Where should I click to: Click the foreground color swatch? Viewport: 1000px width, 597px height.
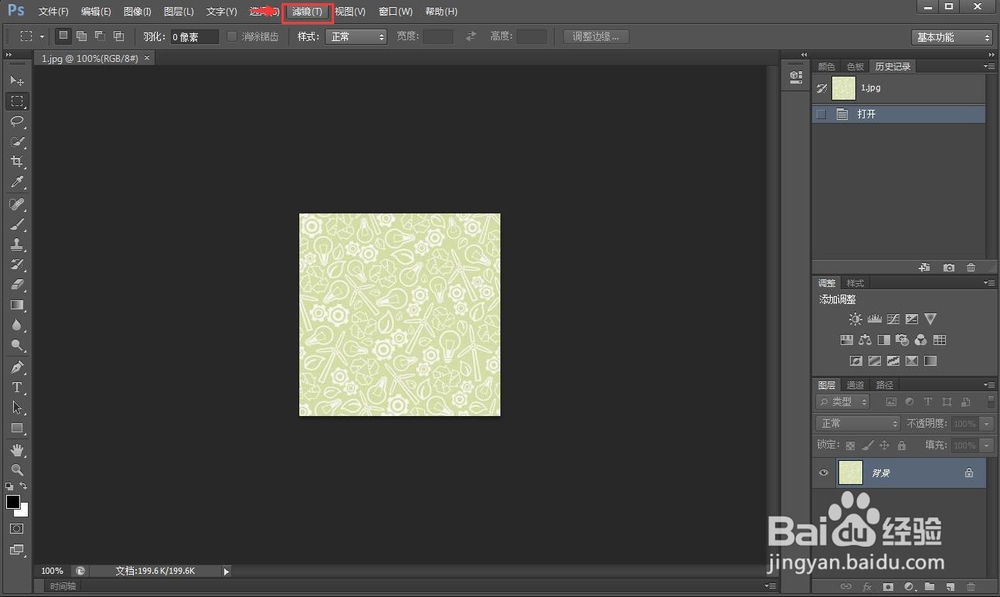[x=12, y=502]
